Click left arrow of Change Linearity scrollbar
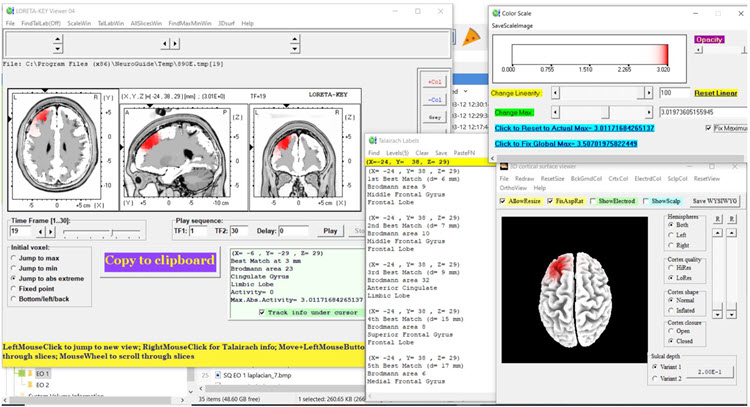The width and height of the screenshot is (750, 407). pyautogui.click(x=554, y=92)
